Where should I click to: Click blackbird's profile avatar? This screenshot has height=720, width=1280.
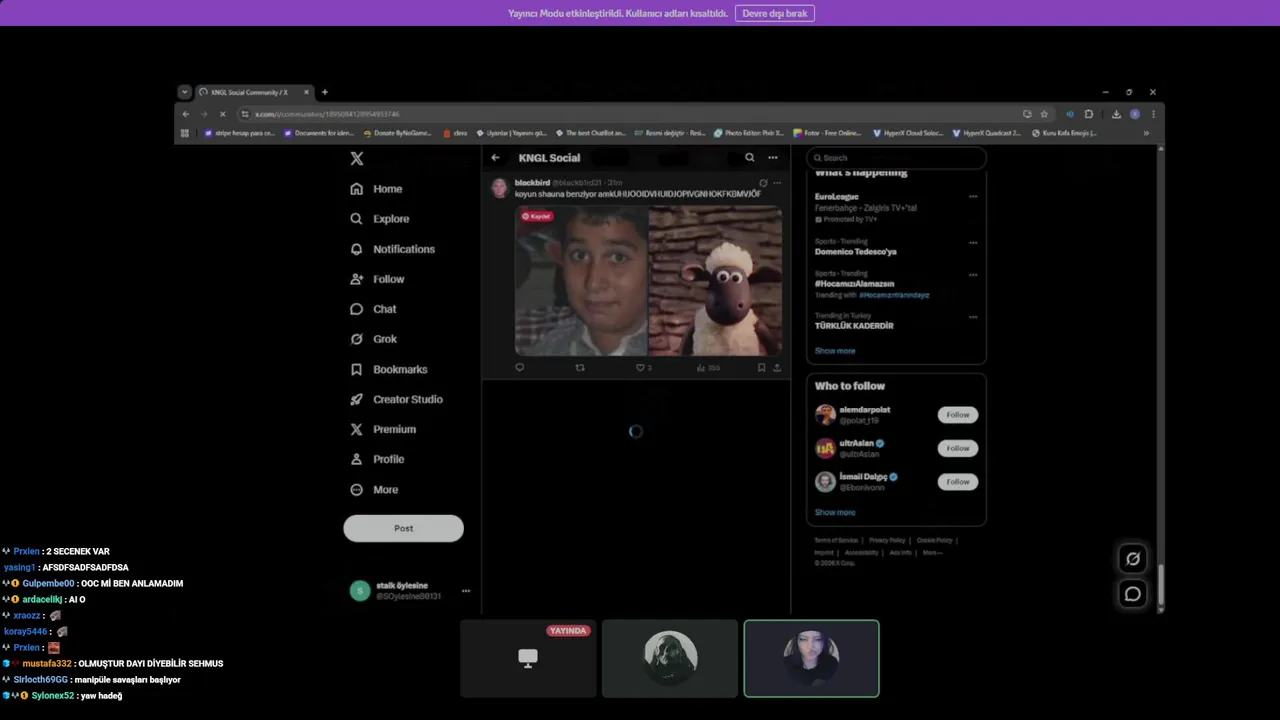click(499, 188)
